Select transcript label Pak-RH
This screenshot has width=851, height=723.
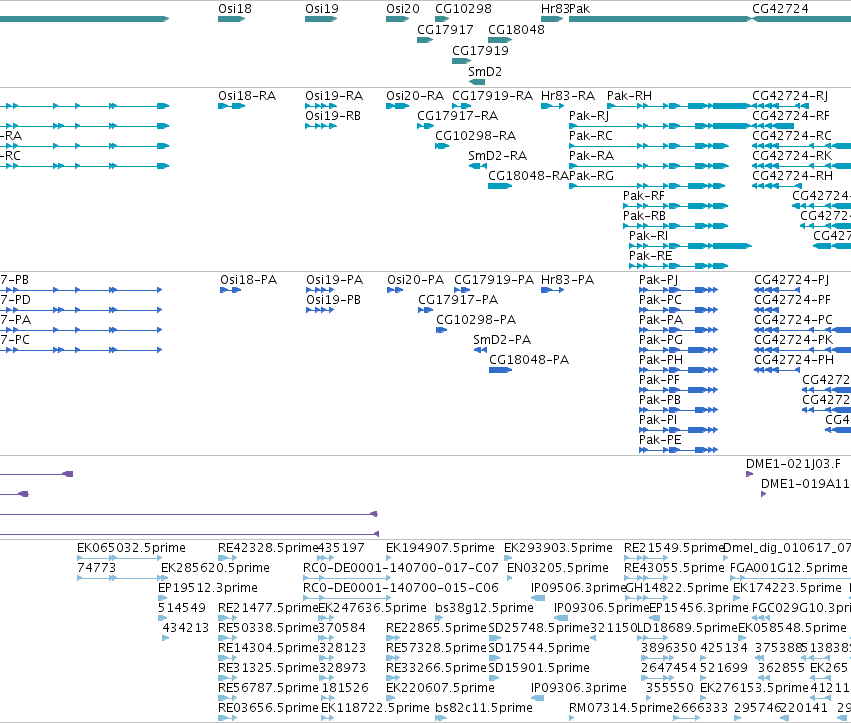click(x=629, y=96)
